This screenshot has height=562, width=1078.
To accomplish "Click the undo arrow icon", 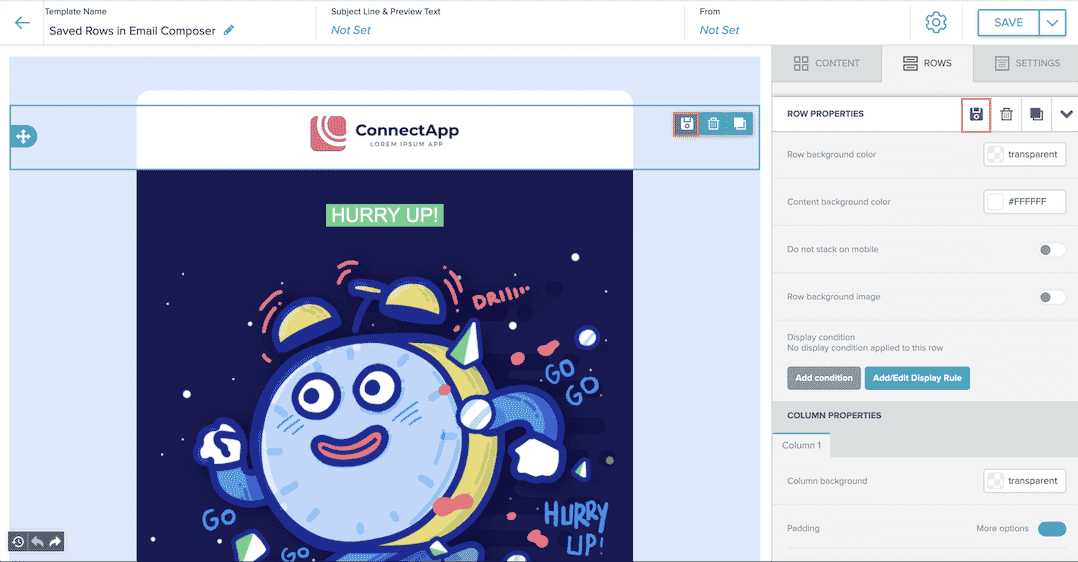I will pyautogui.click(x=37, y=542).
